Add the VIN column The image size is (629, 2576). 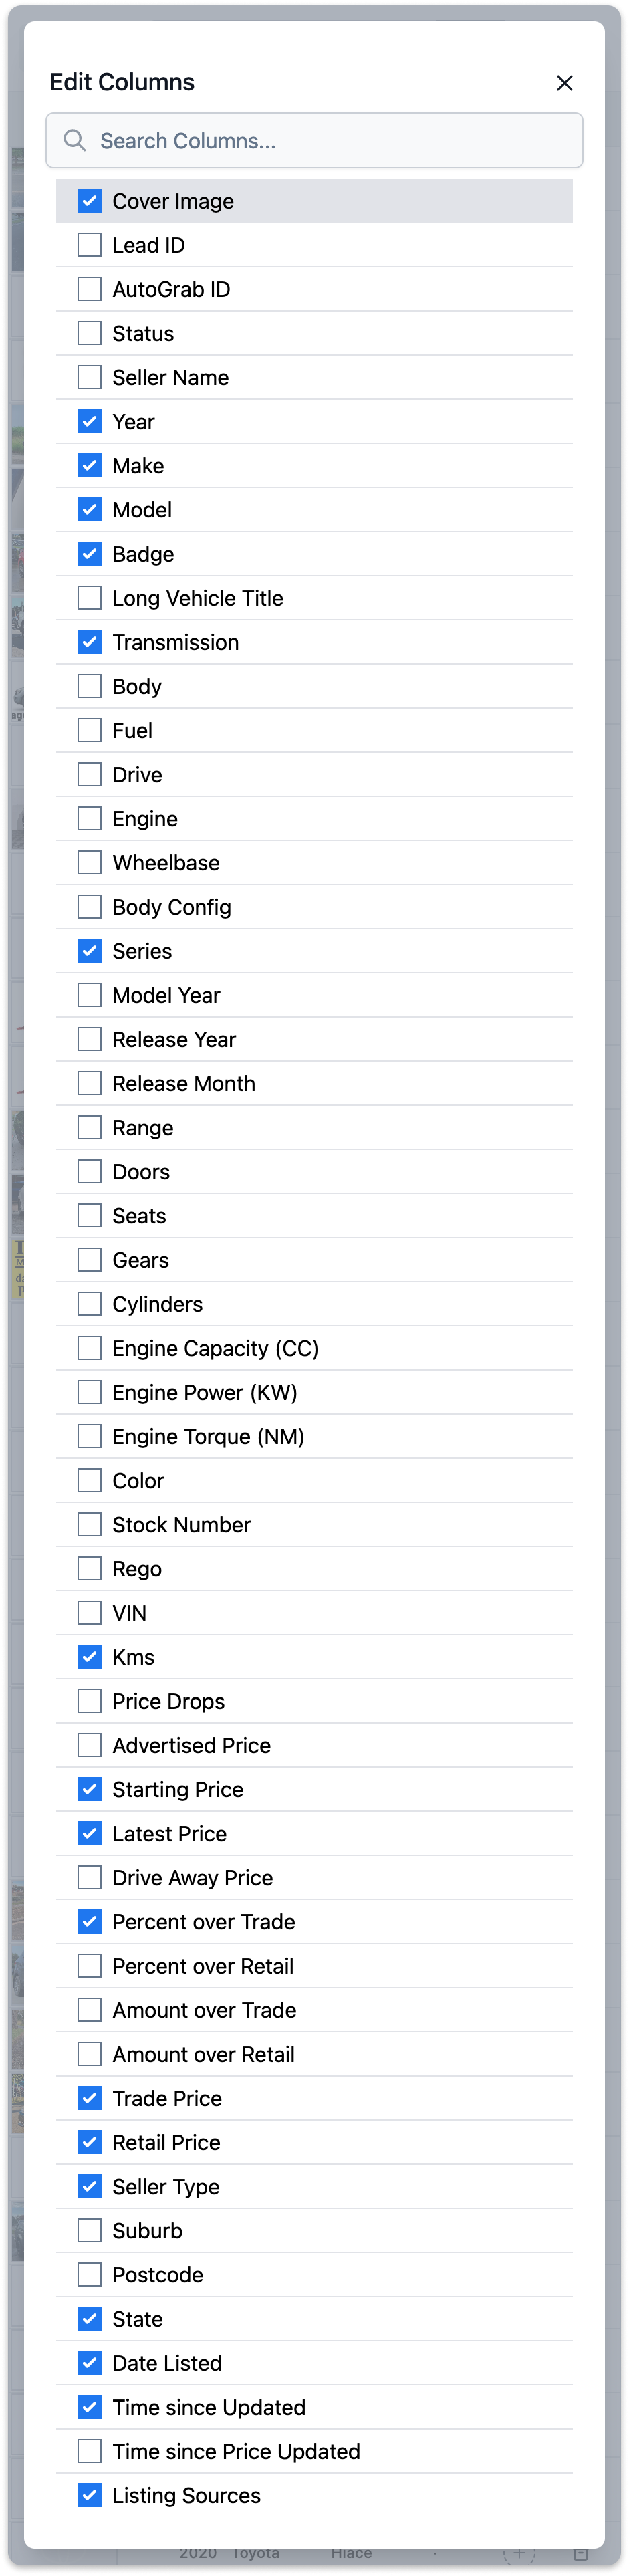click(90, 1612)
